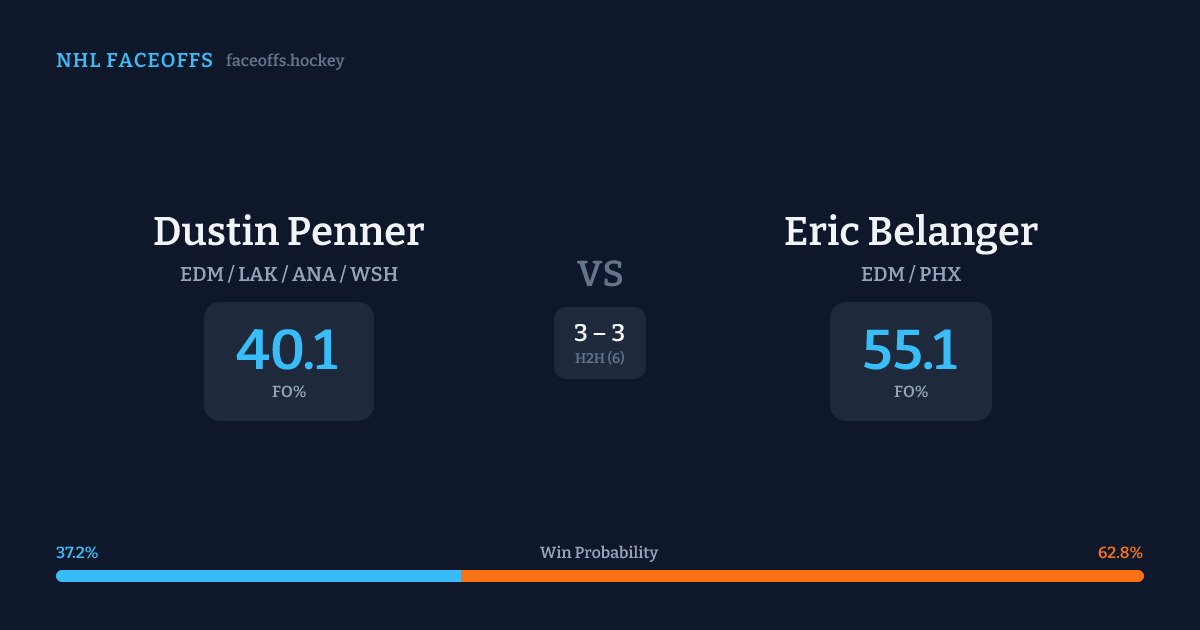Screen dimensions: 1200x630
Task: Click the H2H (6) label
Action: coord(600,358)
